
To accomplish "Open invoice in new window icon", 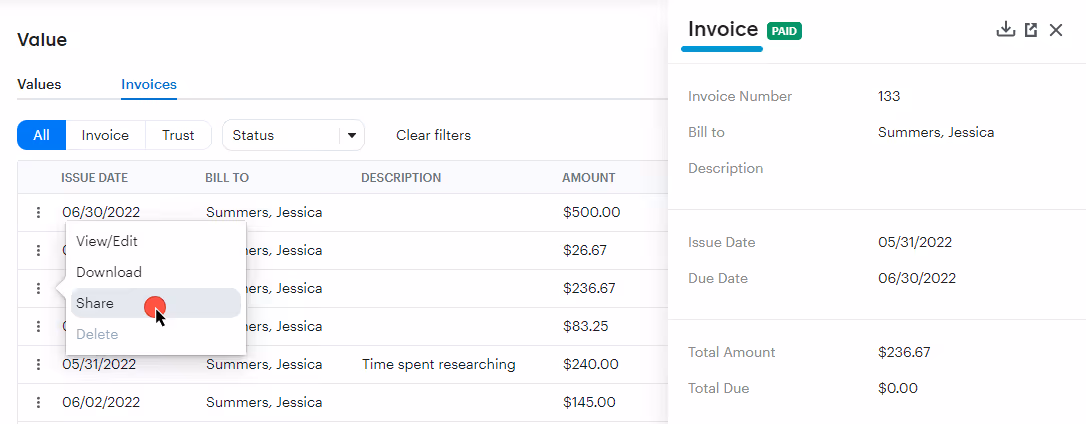I will pyautogui.click(x=1031, y=30).
